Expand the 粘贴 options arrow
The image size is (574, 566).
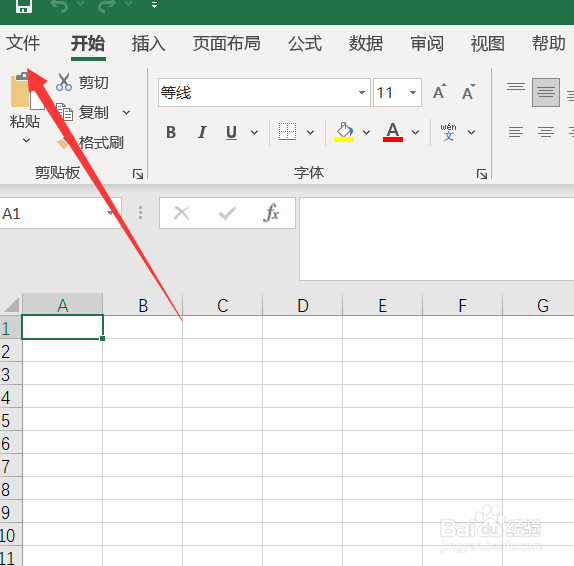(x=26, y=140)
